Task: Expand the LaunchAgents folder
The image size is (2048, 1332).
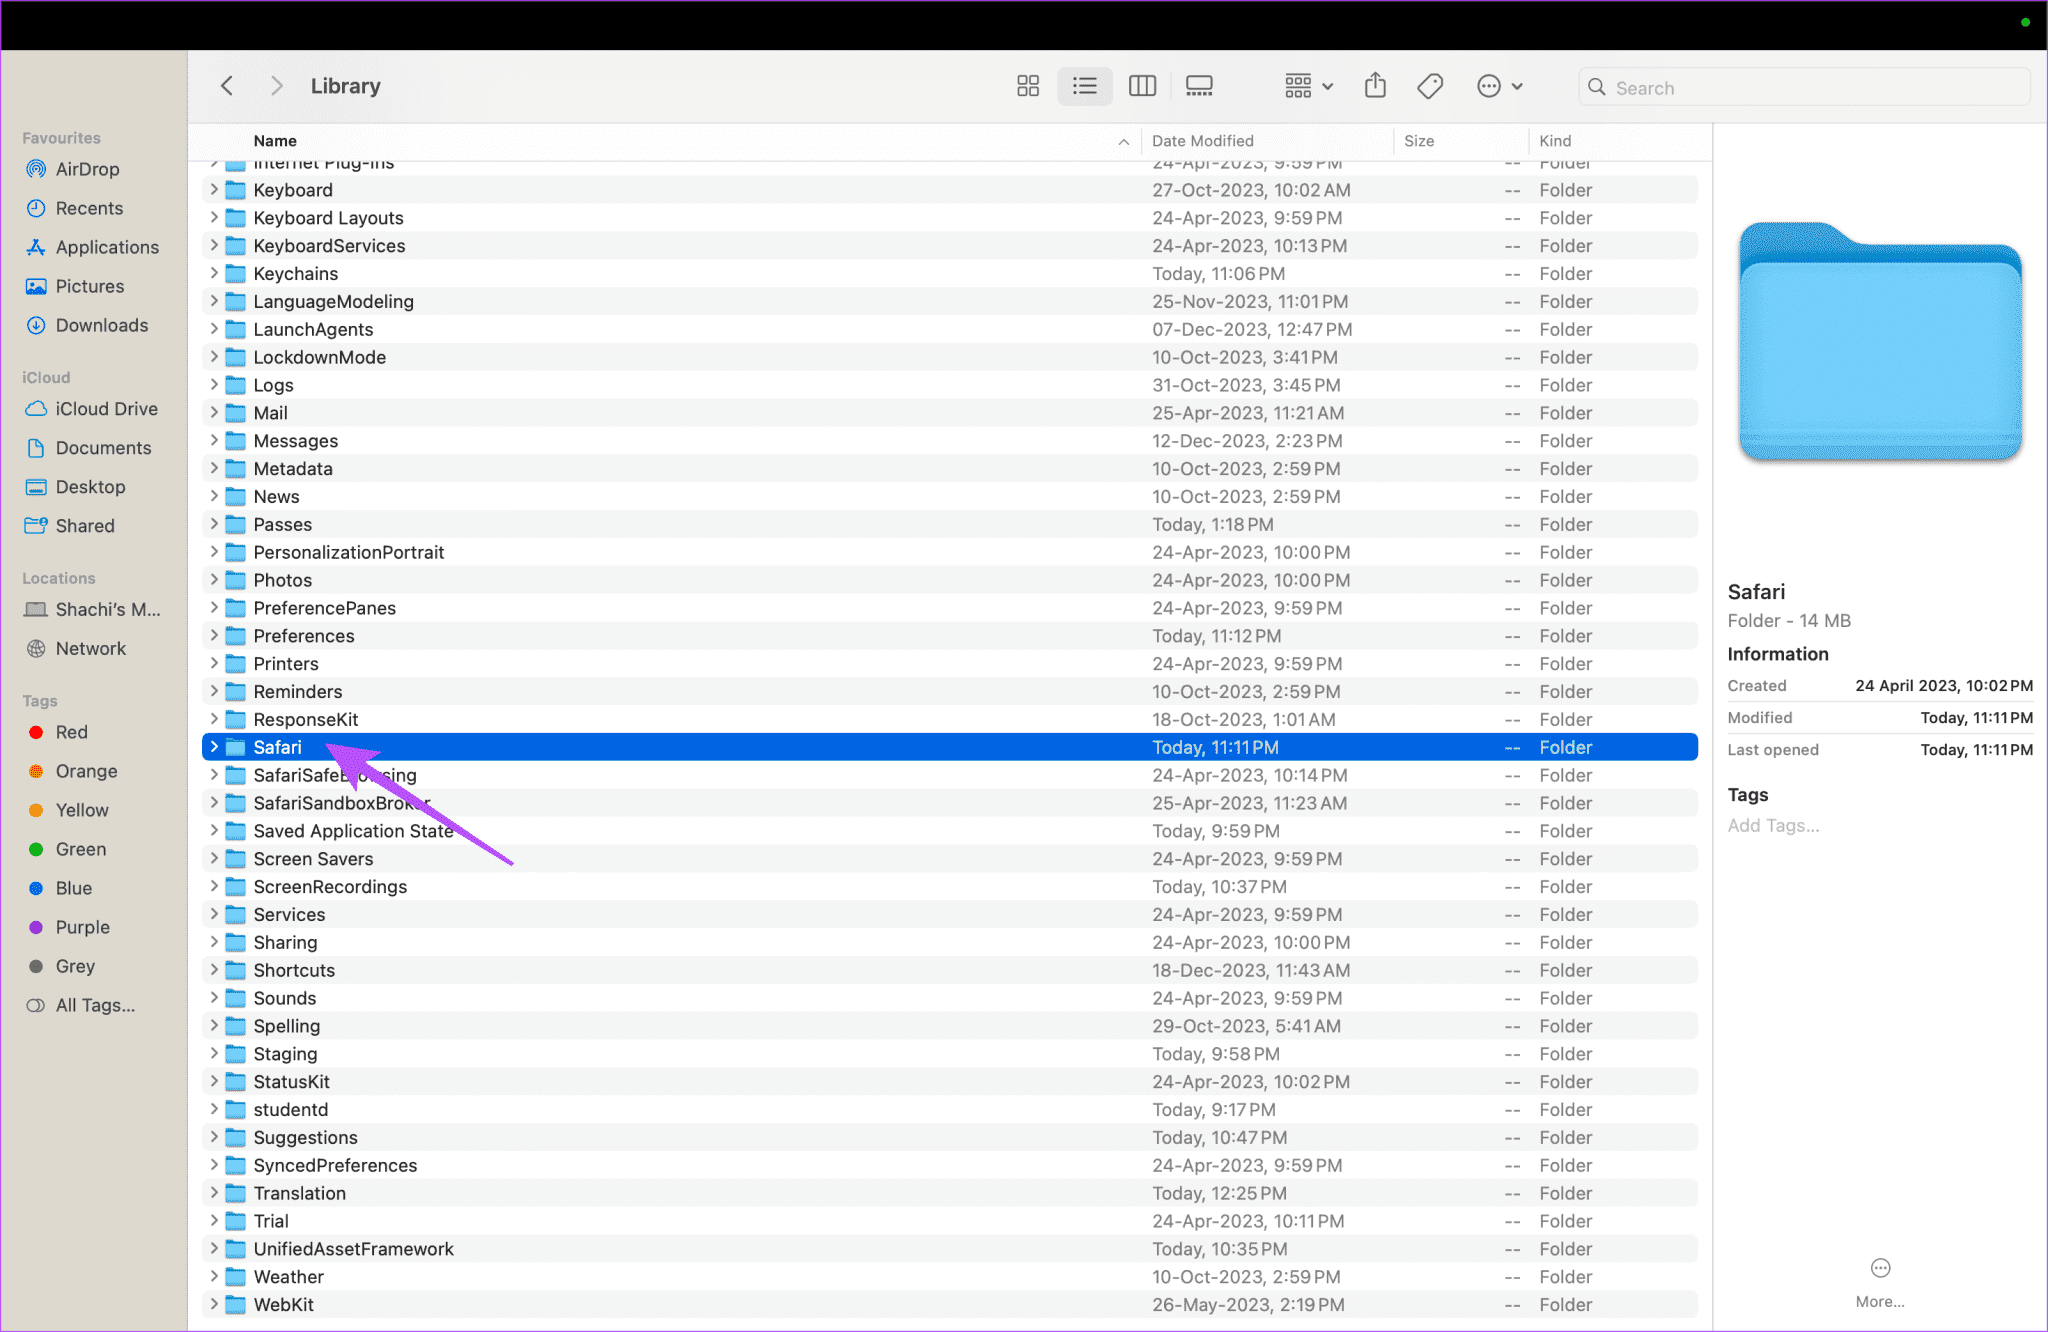Action: click(209, 329)
